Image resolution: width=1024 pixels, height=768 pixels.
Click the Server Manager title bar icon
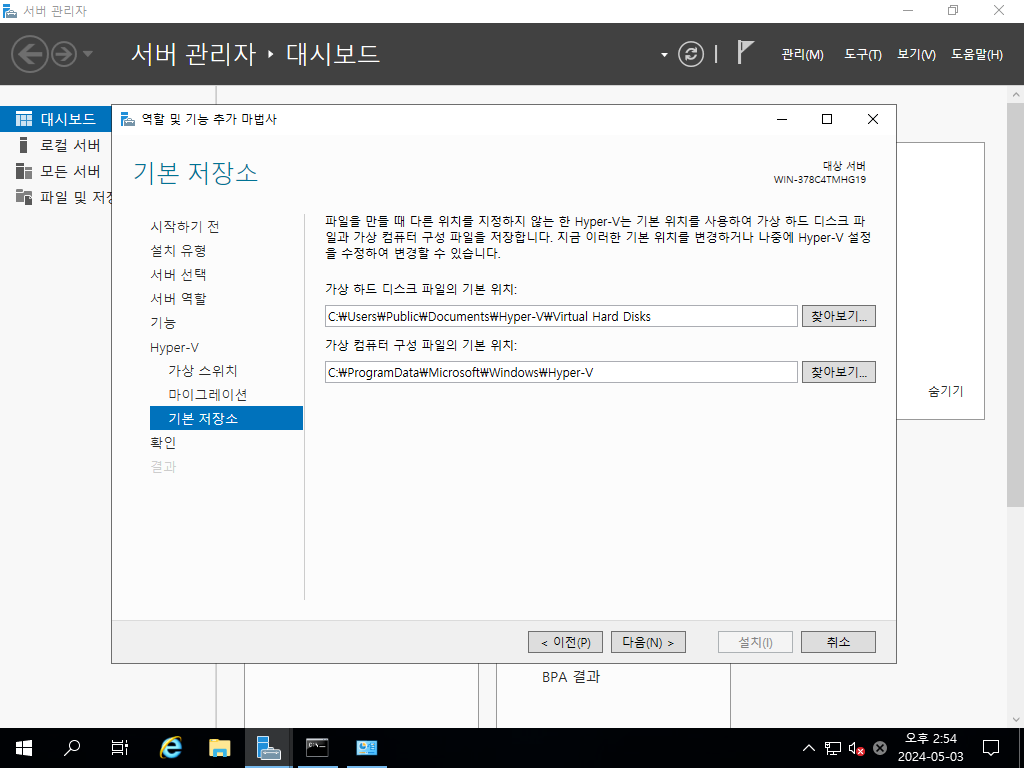pos(10,10)
